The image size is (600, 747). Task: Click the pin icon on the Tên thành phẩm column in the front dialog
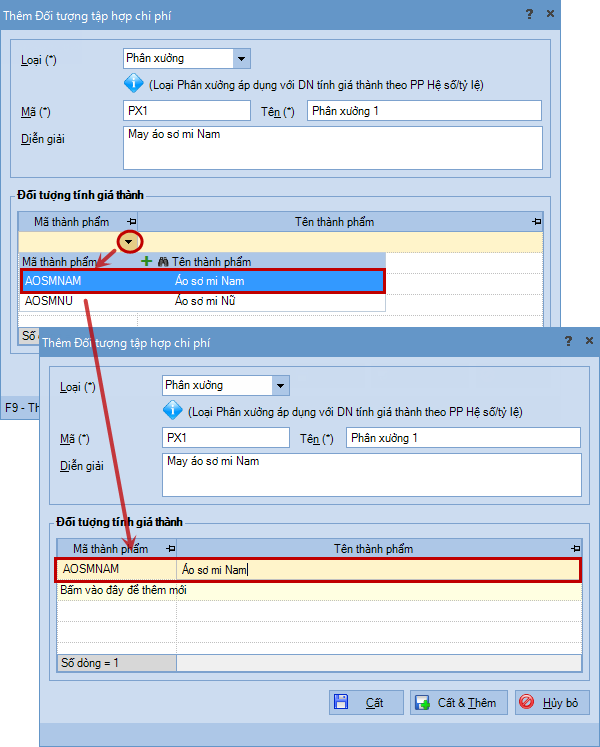click(x=574, y=549)
